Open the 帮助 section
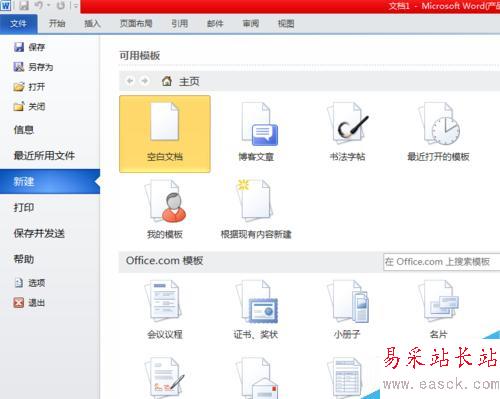 tap(24, 259)
